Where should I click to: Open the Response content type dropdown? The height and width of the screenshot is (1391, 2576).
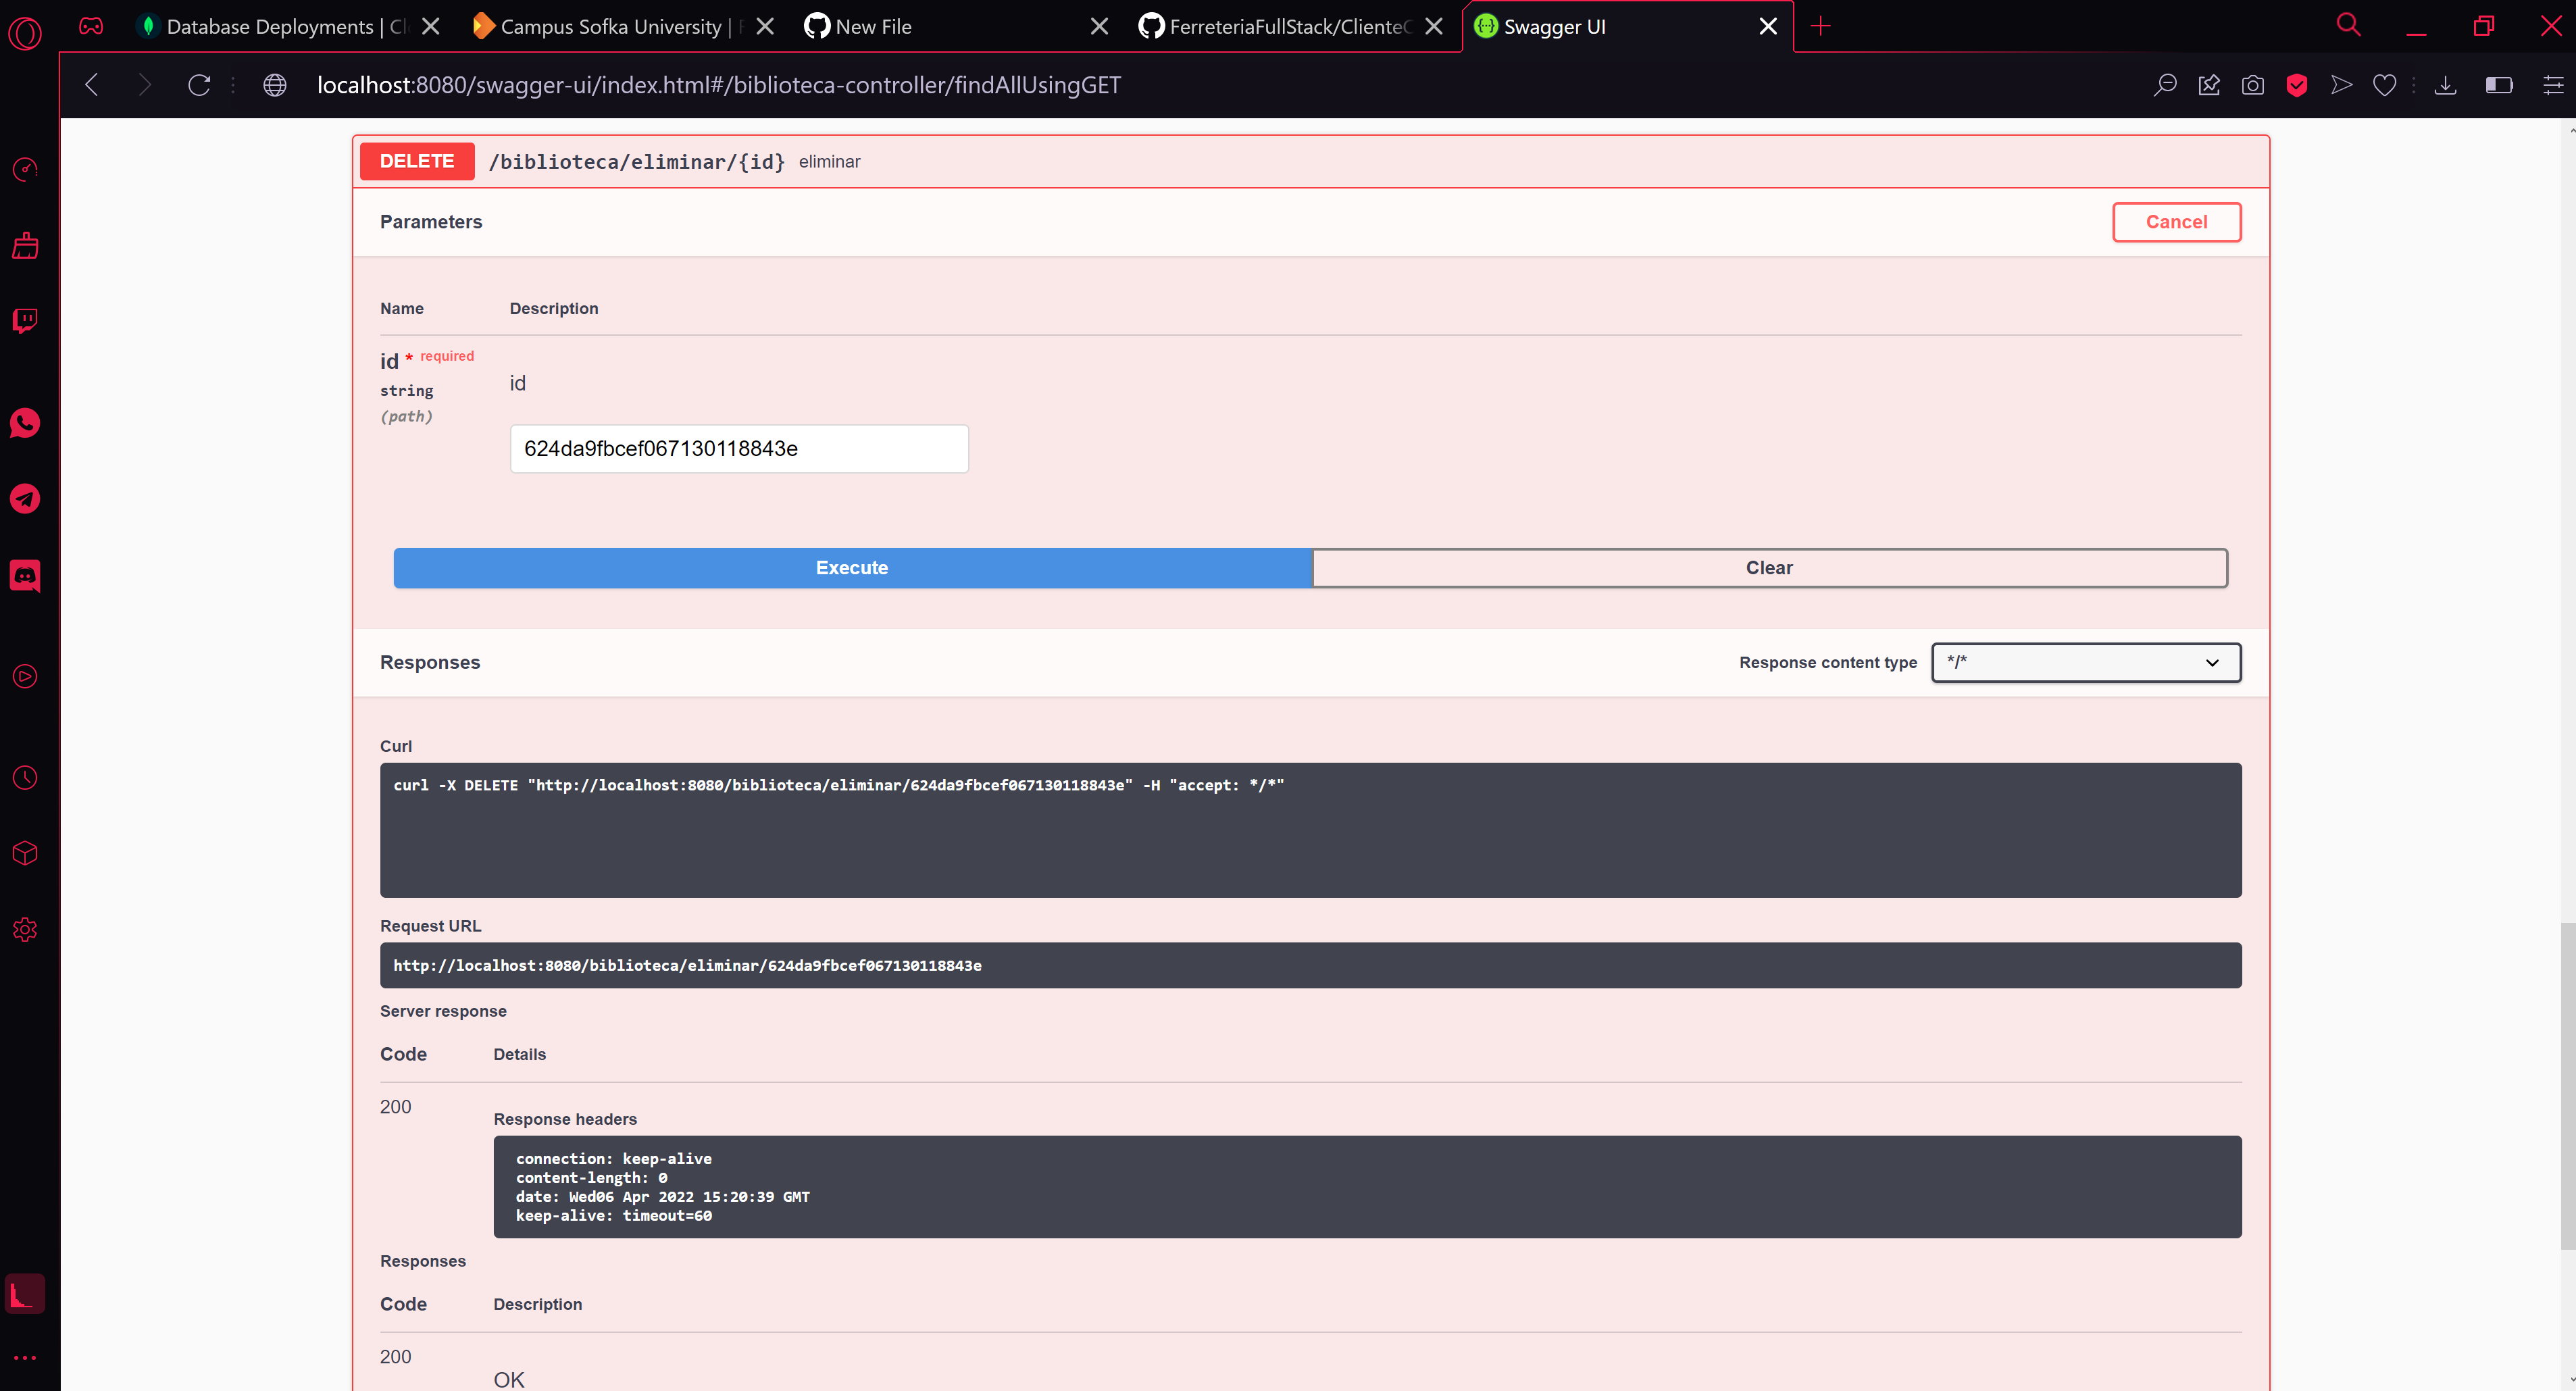click(2086, 662)
